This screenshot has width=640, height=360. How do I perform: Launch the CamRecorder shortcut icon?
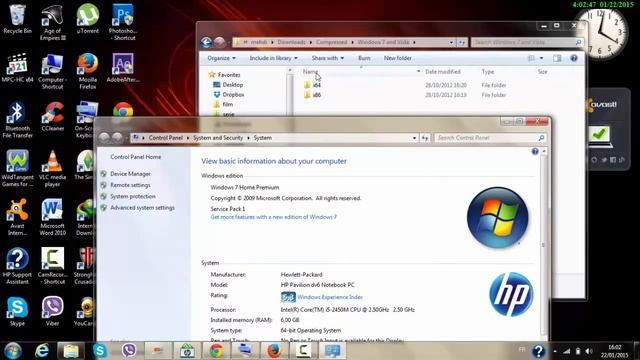click(x=52, y=267)
